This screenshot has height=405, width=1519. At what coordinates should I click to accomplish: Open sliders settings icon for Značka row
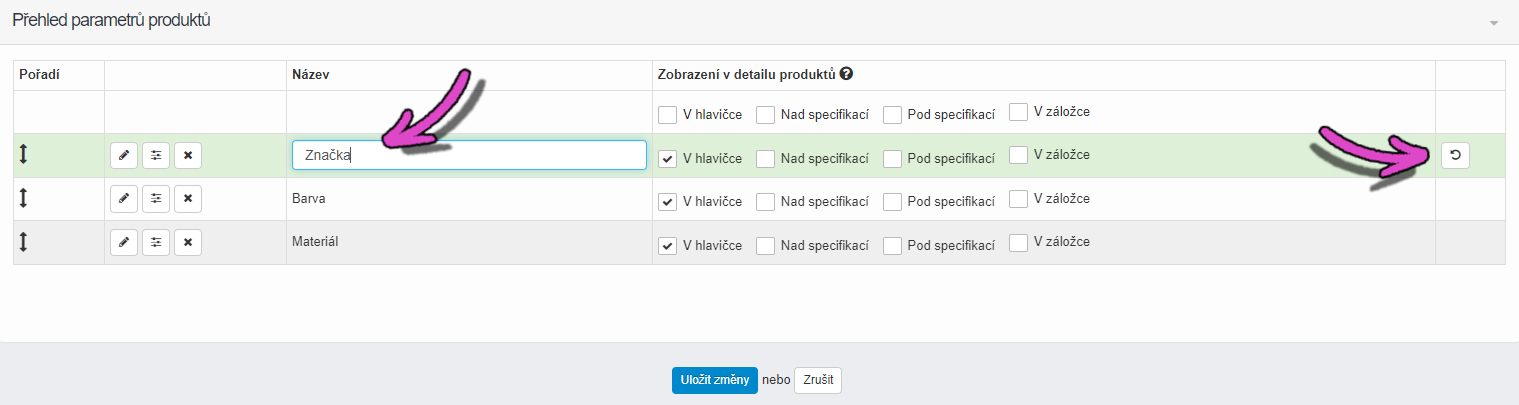156,155
